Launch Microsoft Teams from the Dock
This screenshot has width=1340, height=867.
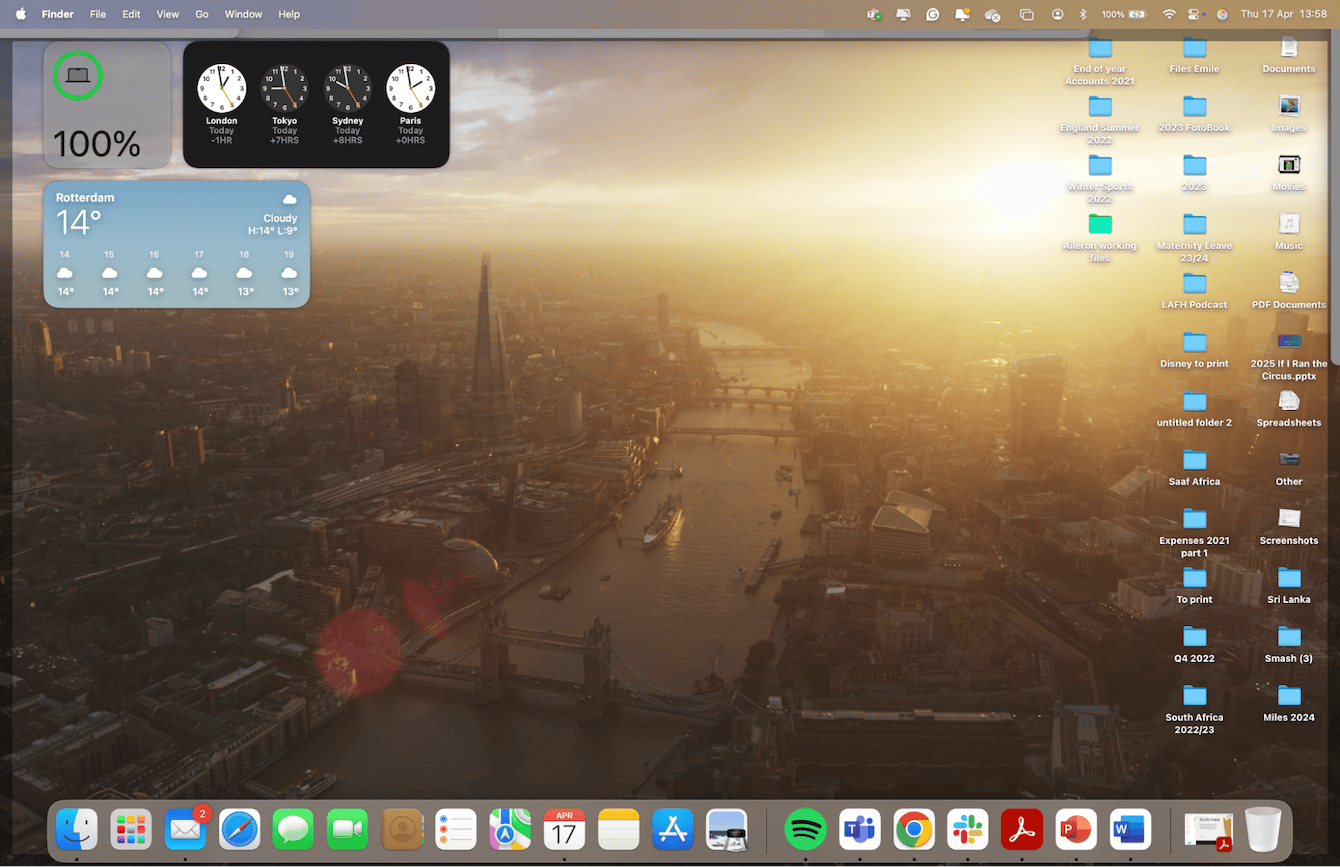click(859, 829)
